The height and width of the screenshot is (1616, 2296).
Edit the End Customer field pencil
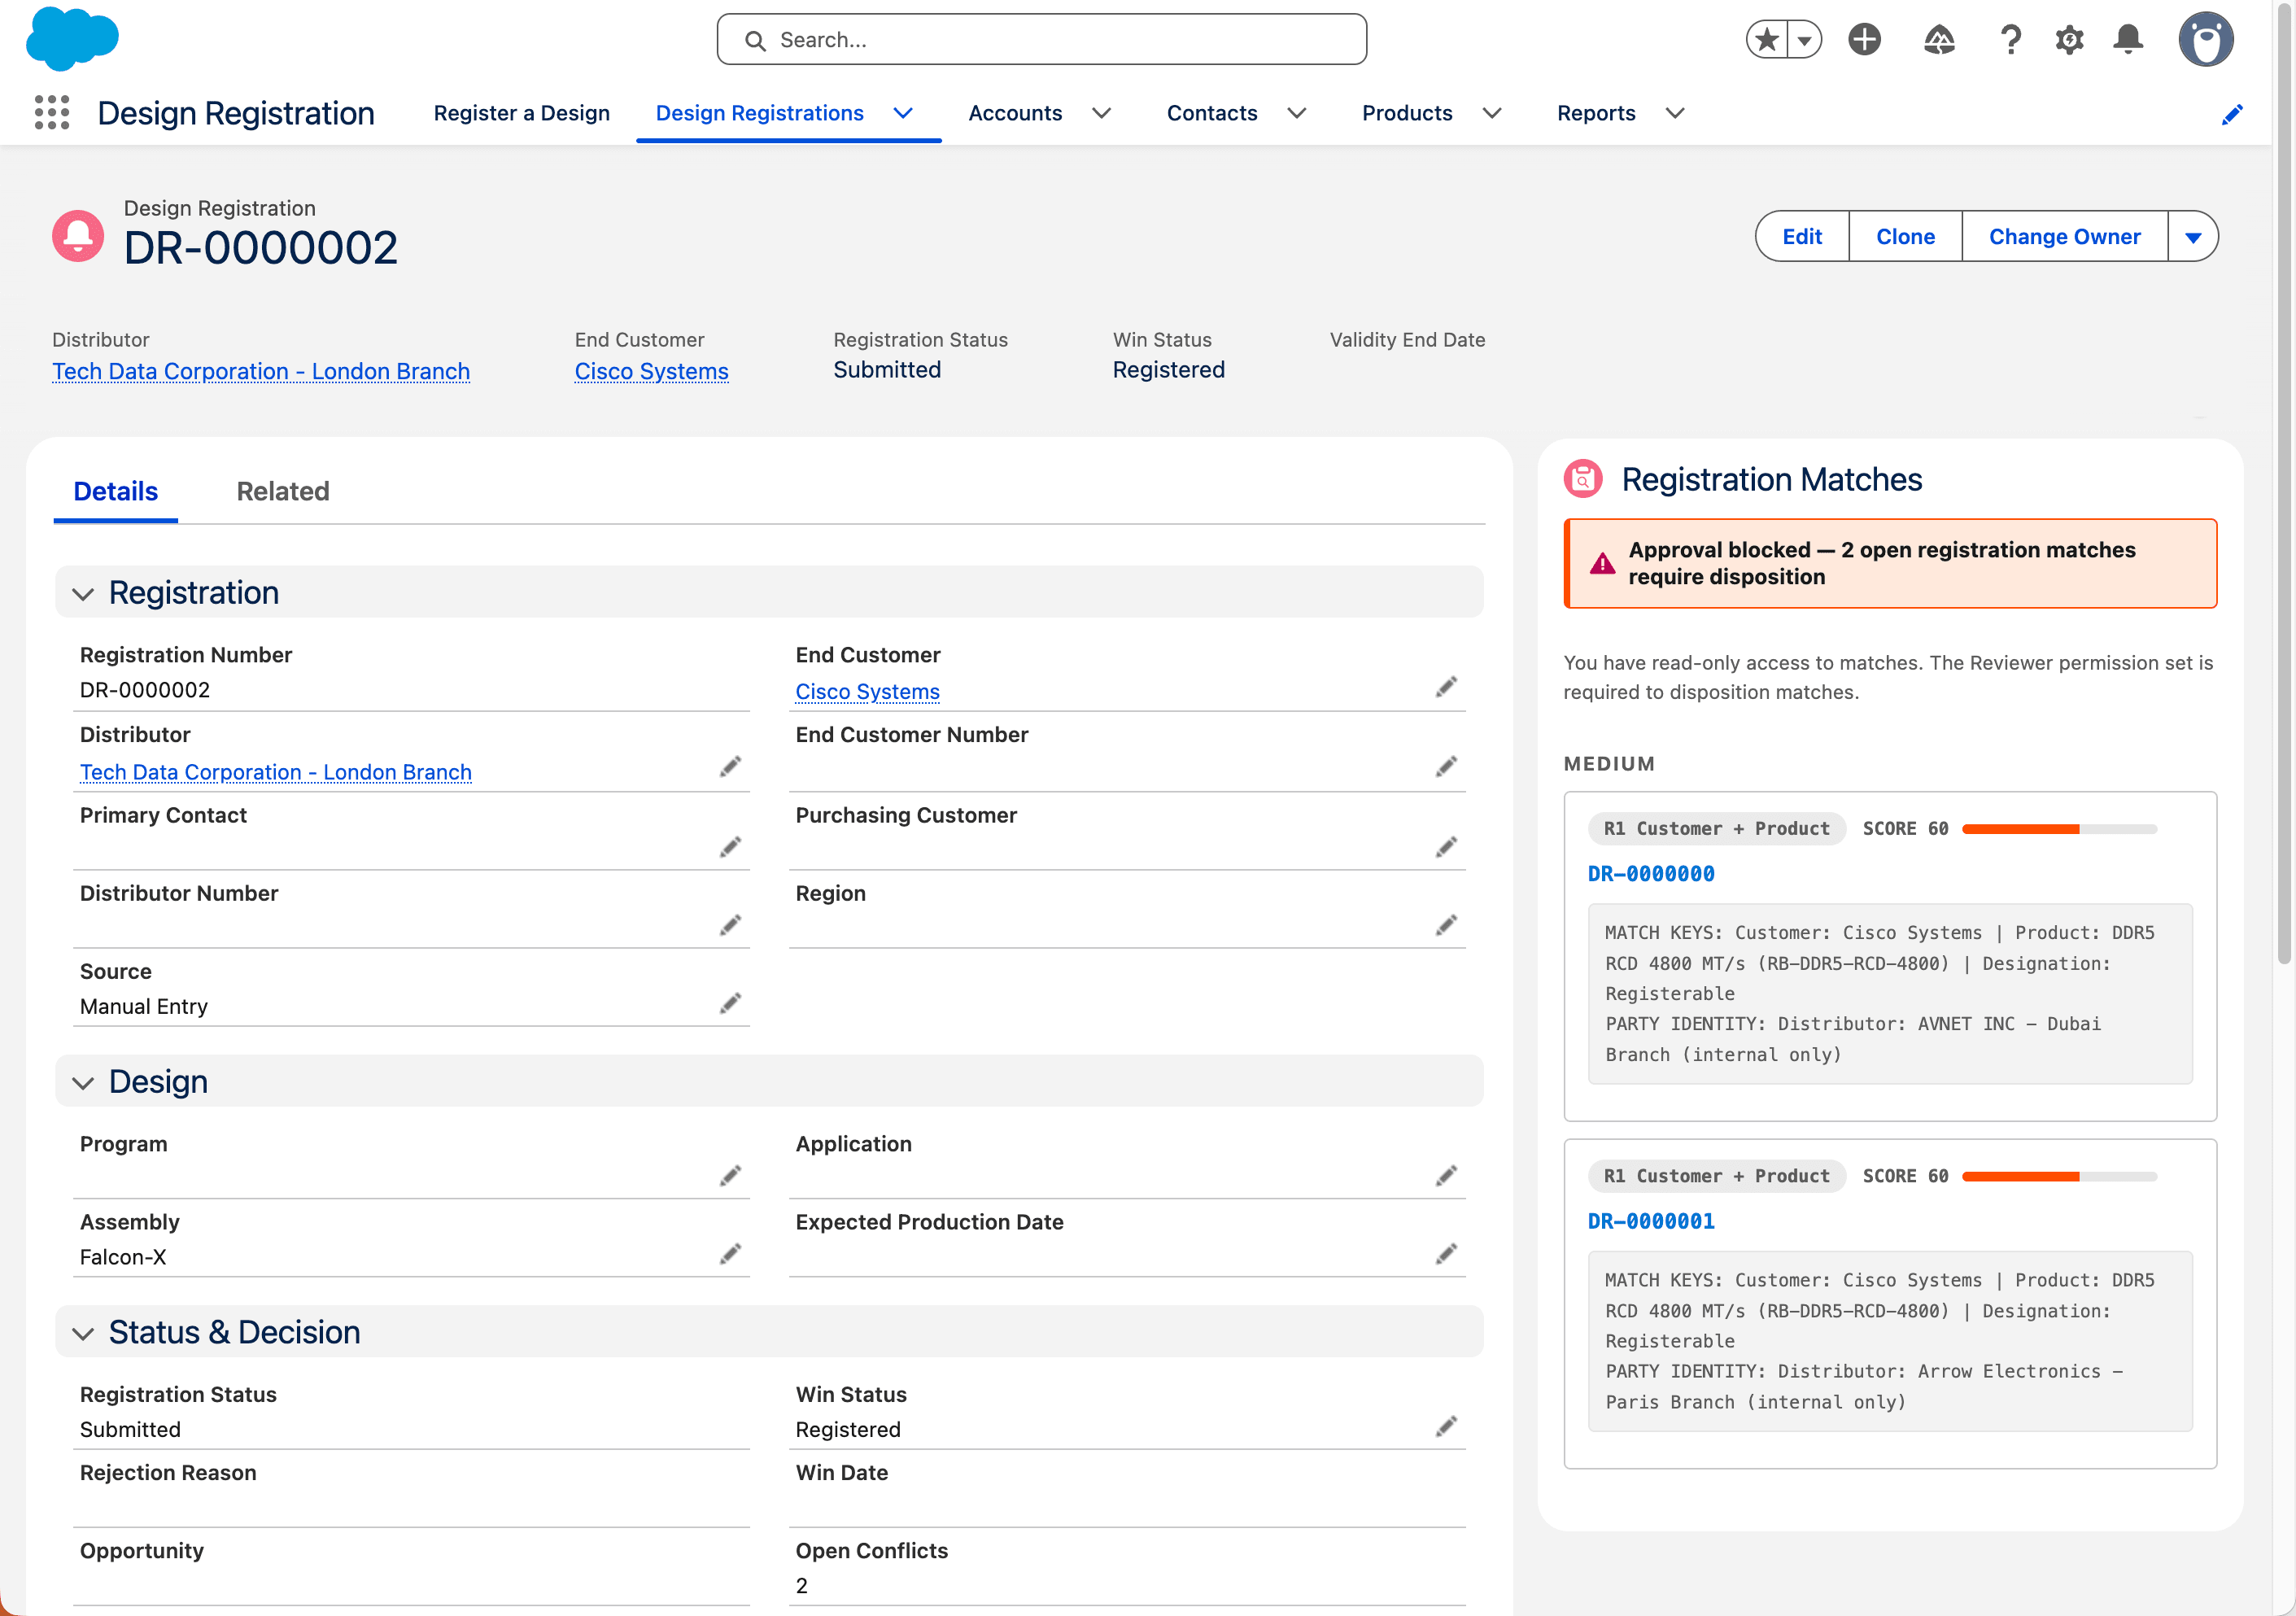click(x=1446, y=687)
